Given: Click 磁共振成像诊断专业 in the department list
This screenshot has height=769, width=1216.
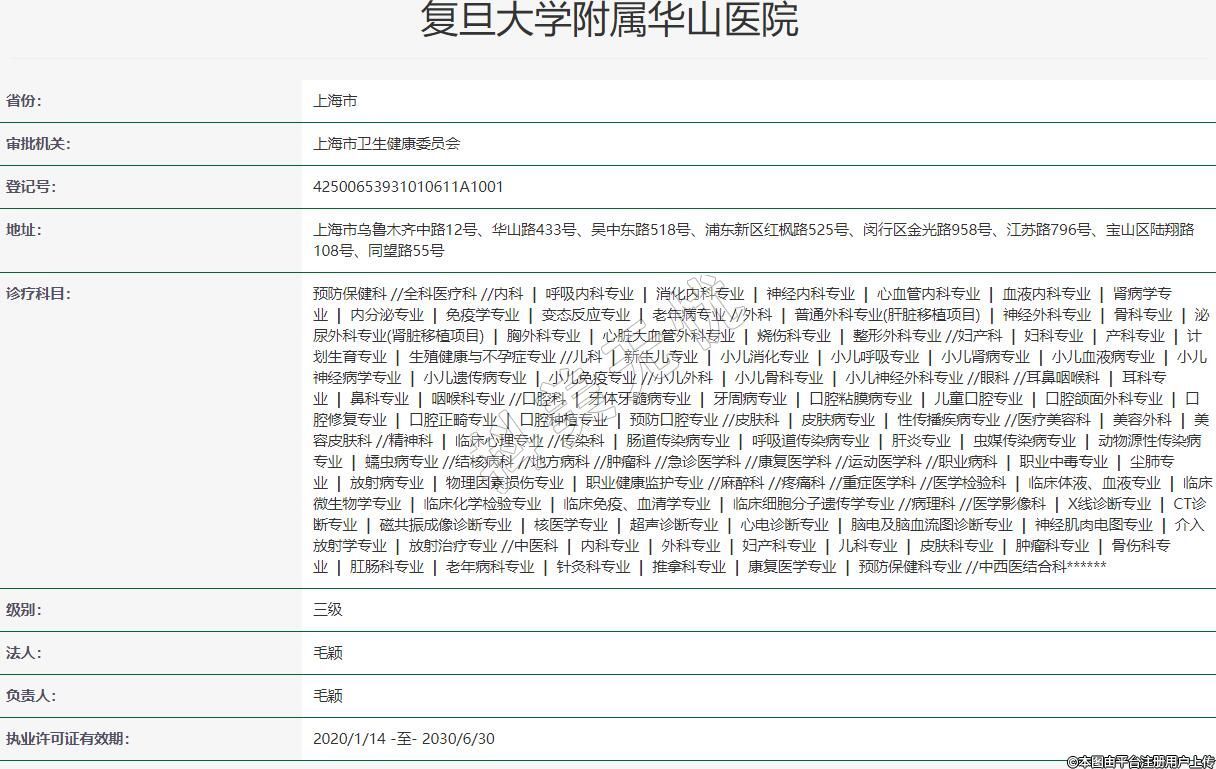Looking at the screenshot, I should (445, 525).
